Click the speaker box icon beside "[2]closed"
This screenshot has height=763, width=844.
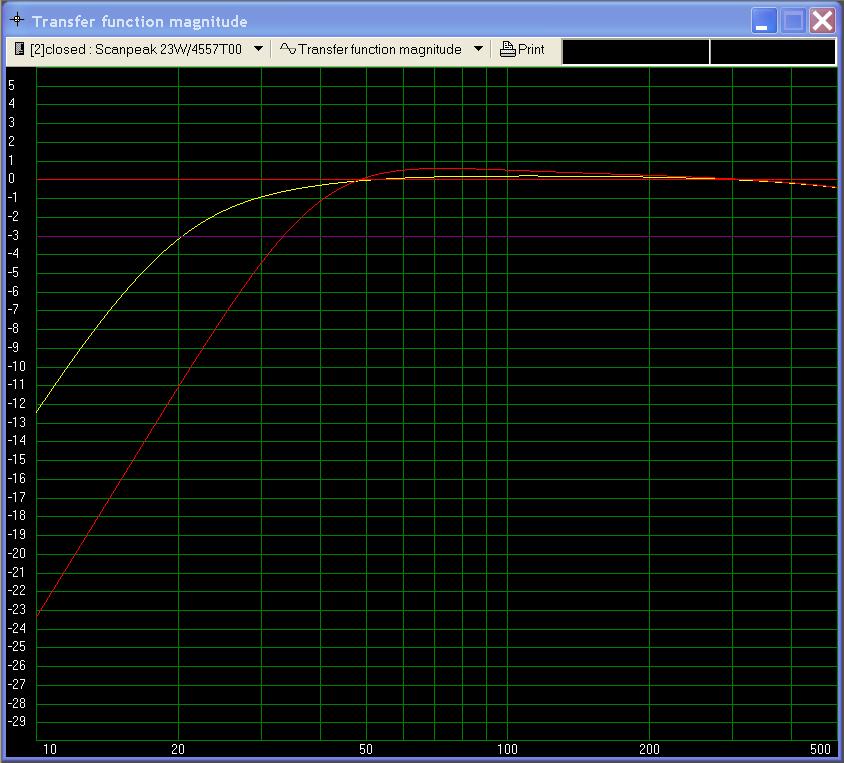[19, 49]
